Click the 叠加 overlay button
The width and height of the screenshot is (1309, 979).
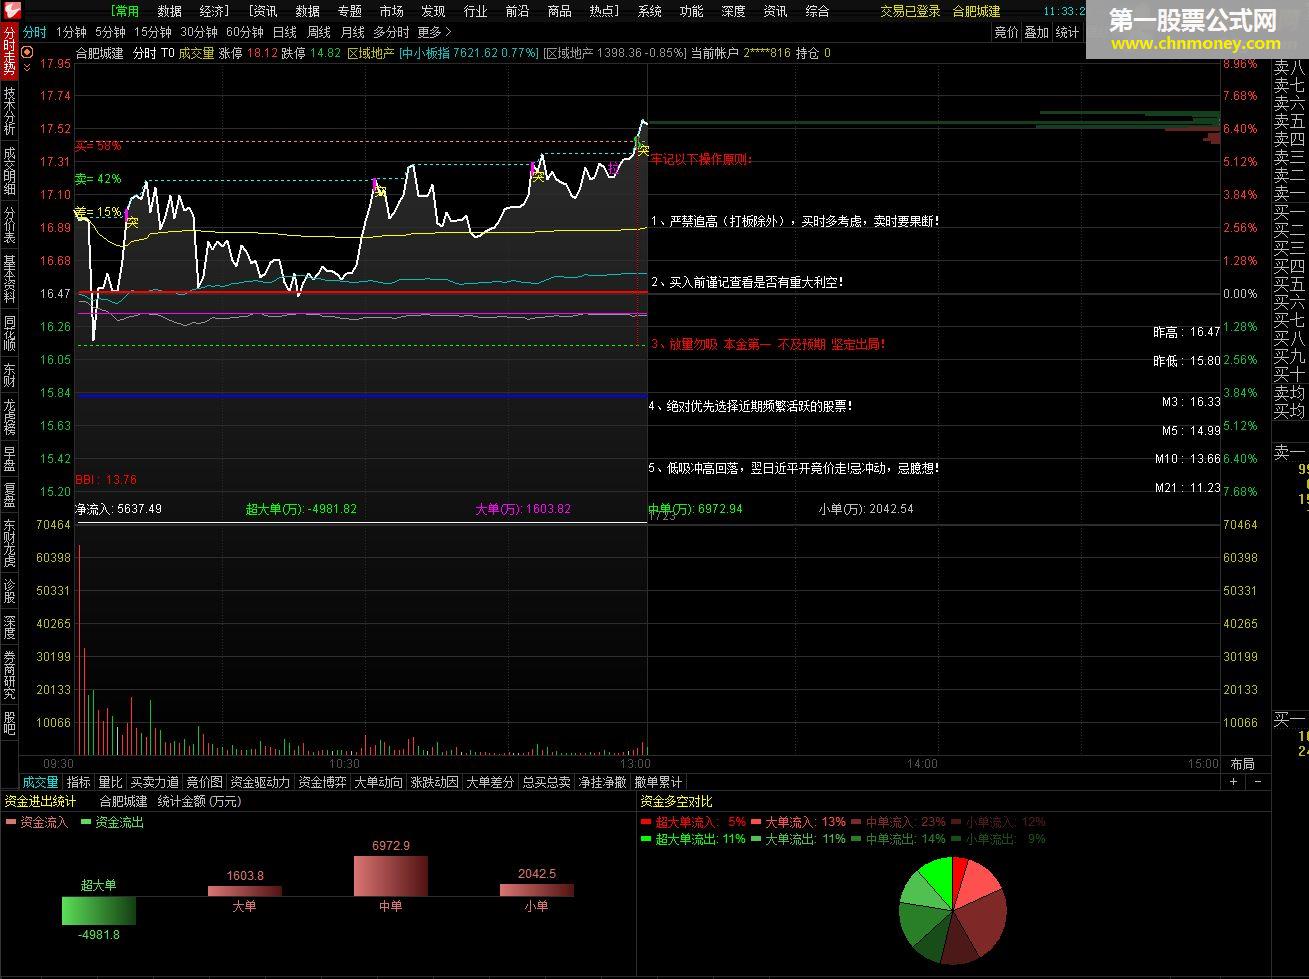click(x=1037, y=32)
